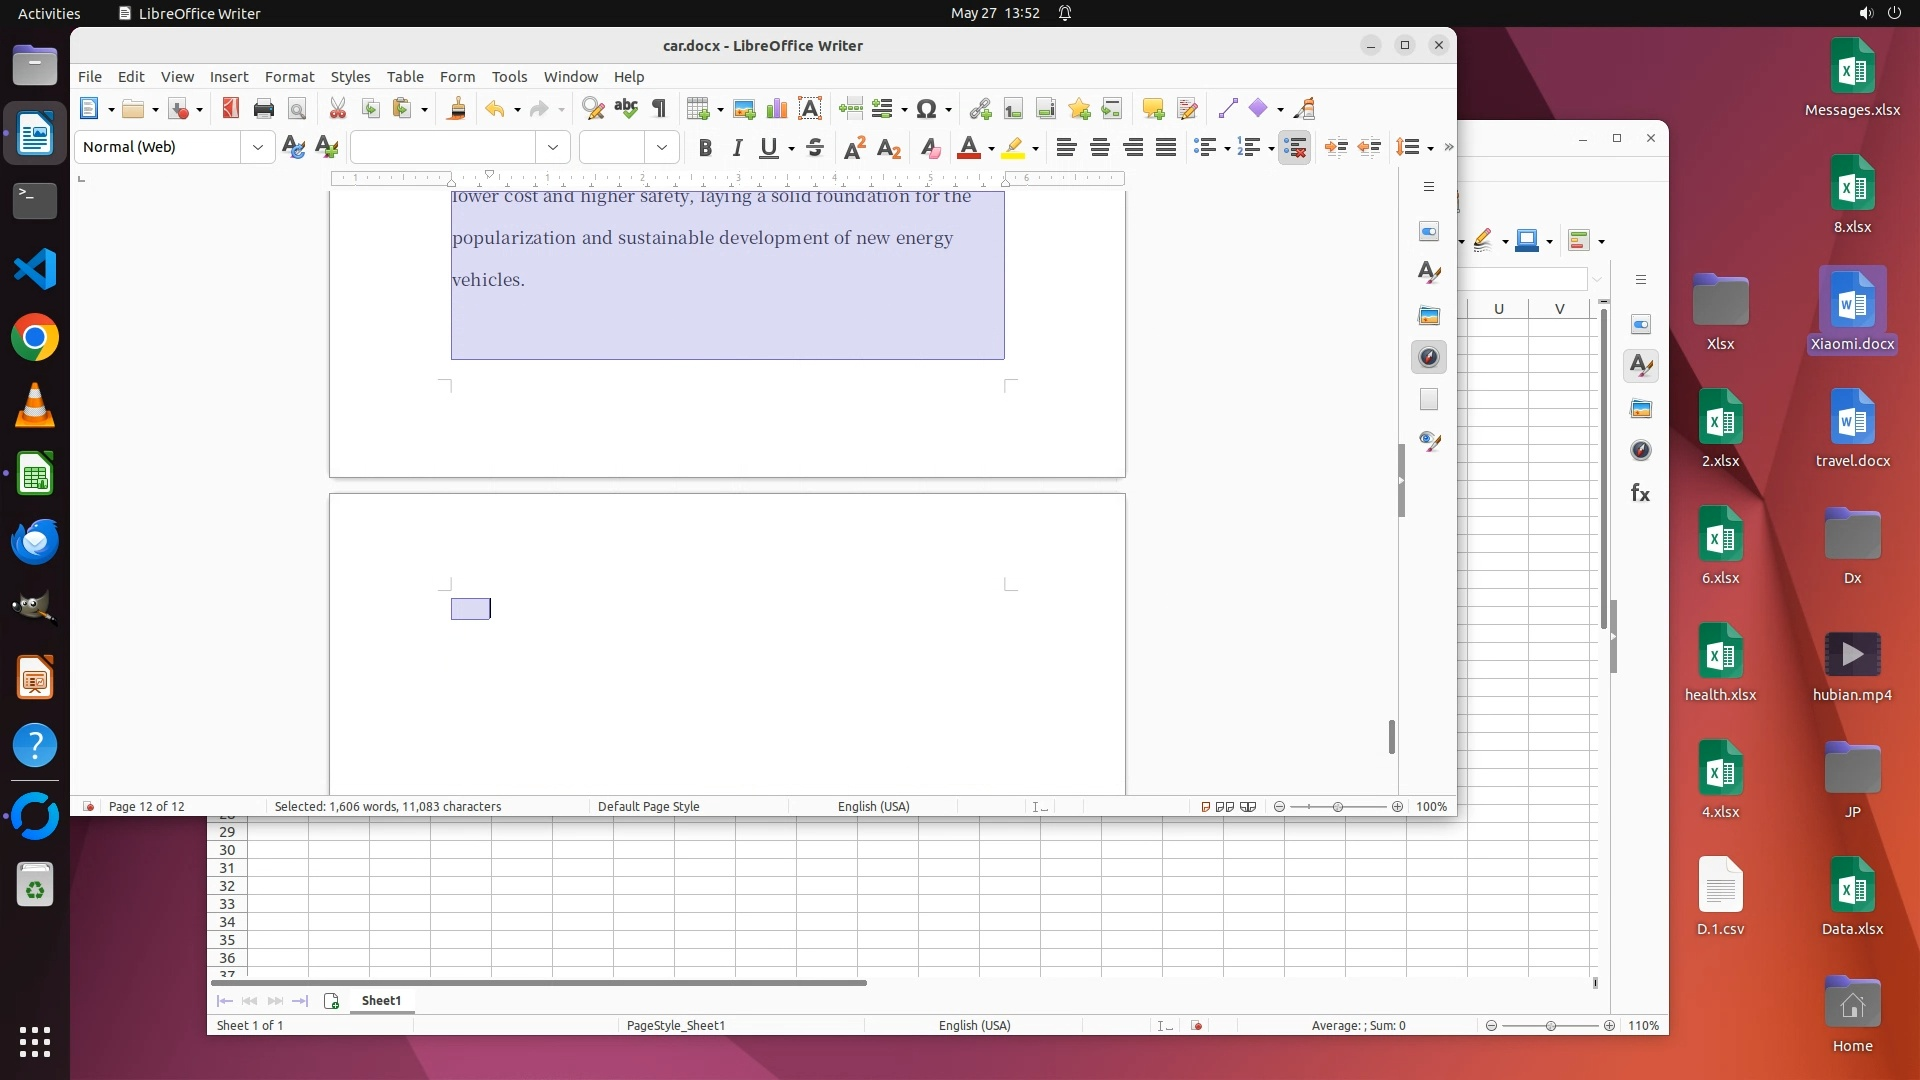The image size is (1920, 1080).
Task: Expand the paragraph style dropdown
Action: click(x=257, y=147)
